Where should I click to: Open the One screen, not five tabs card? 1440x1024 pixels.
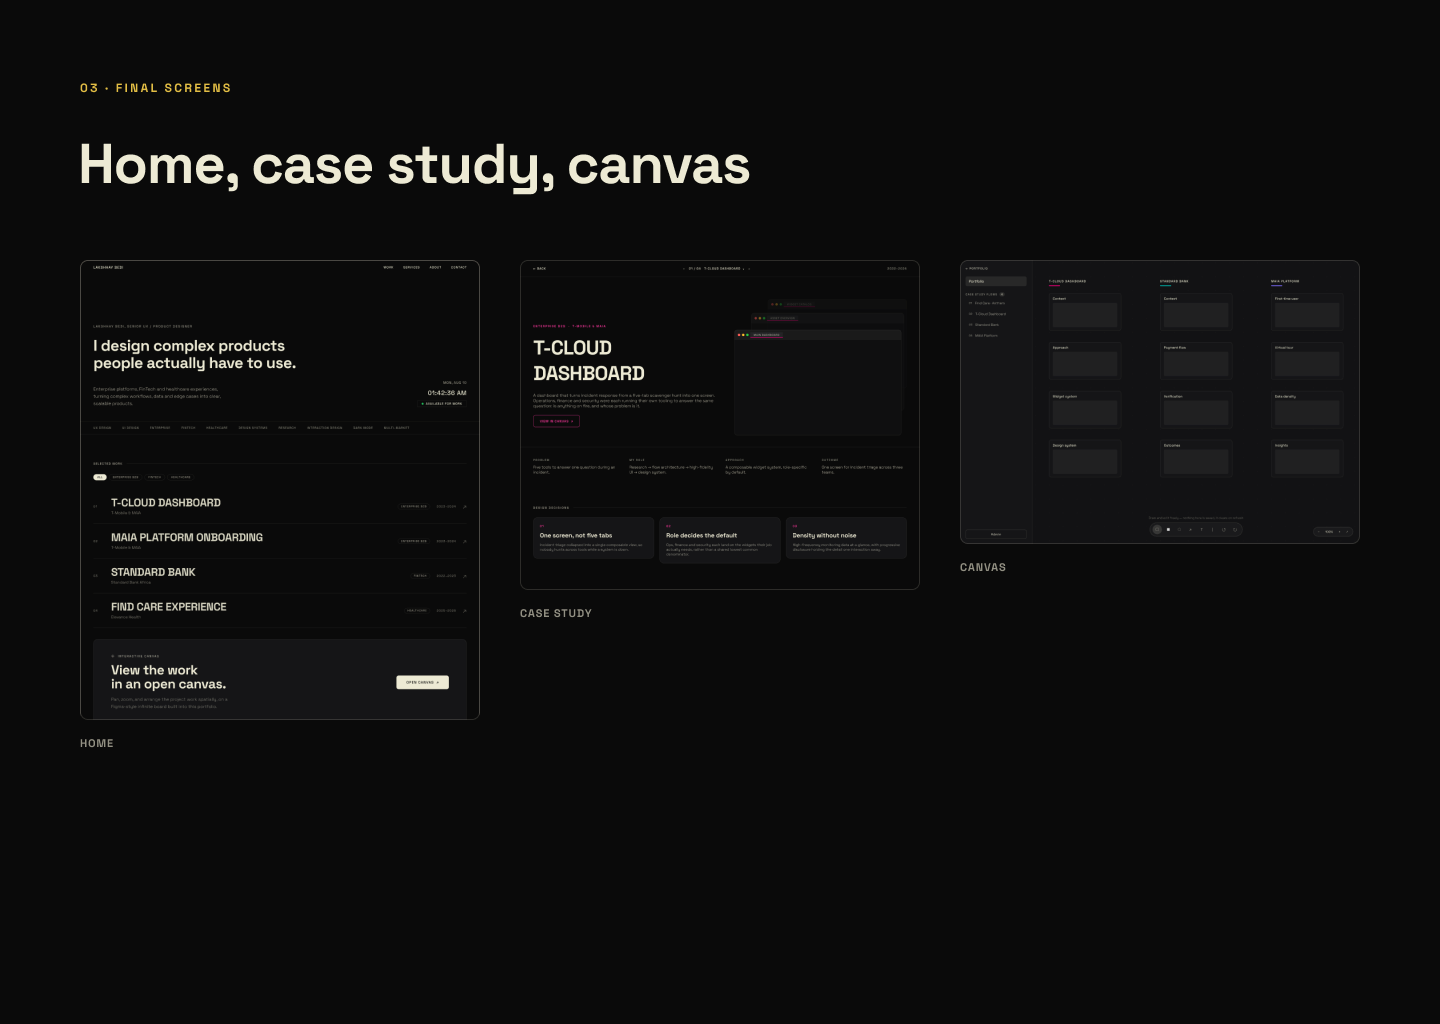[593, 540]
